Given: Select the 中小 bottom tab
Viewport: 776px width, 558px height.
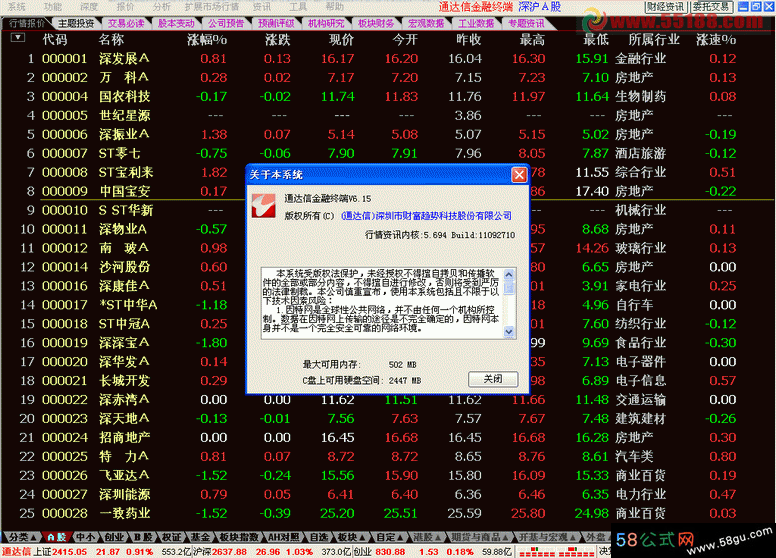Looking at the screenshot, I should pos(86,537).
